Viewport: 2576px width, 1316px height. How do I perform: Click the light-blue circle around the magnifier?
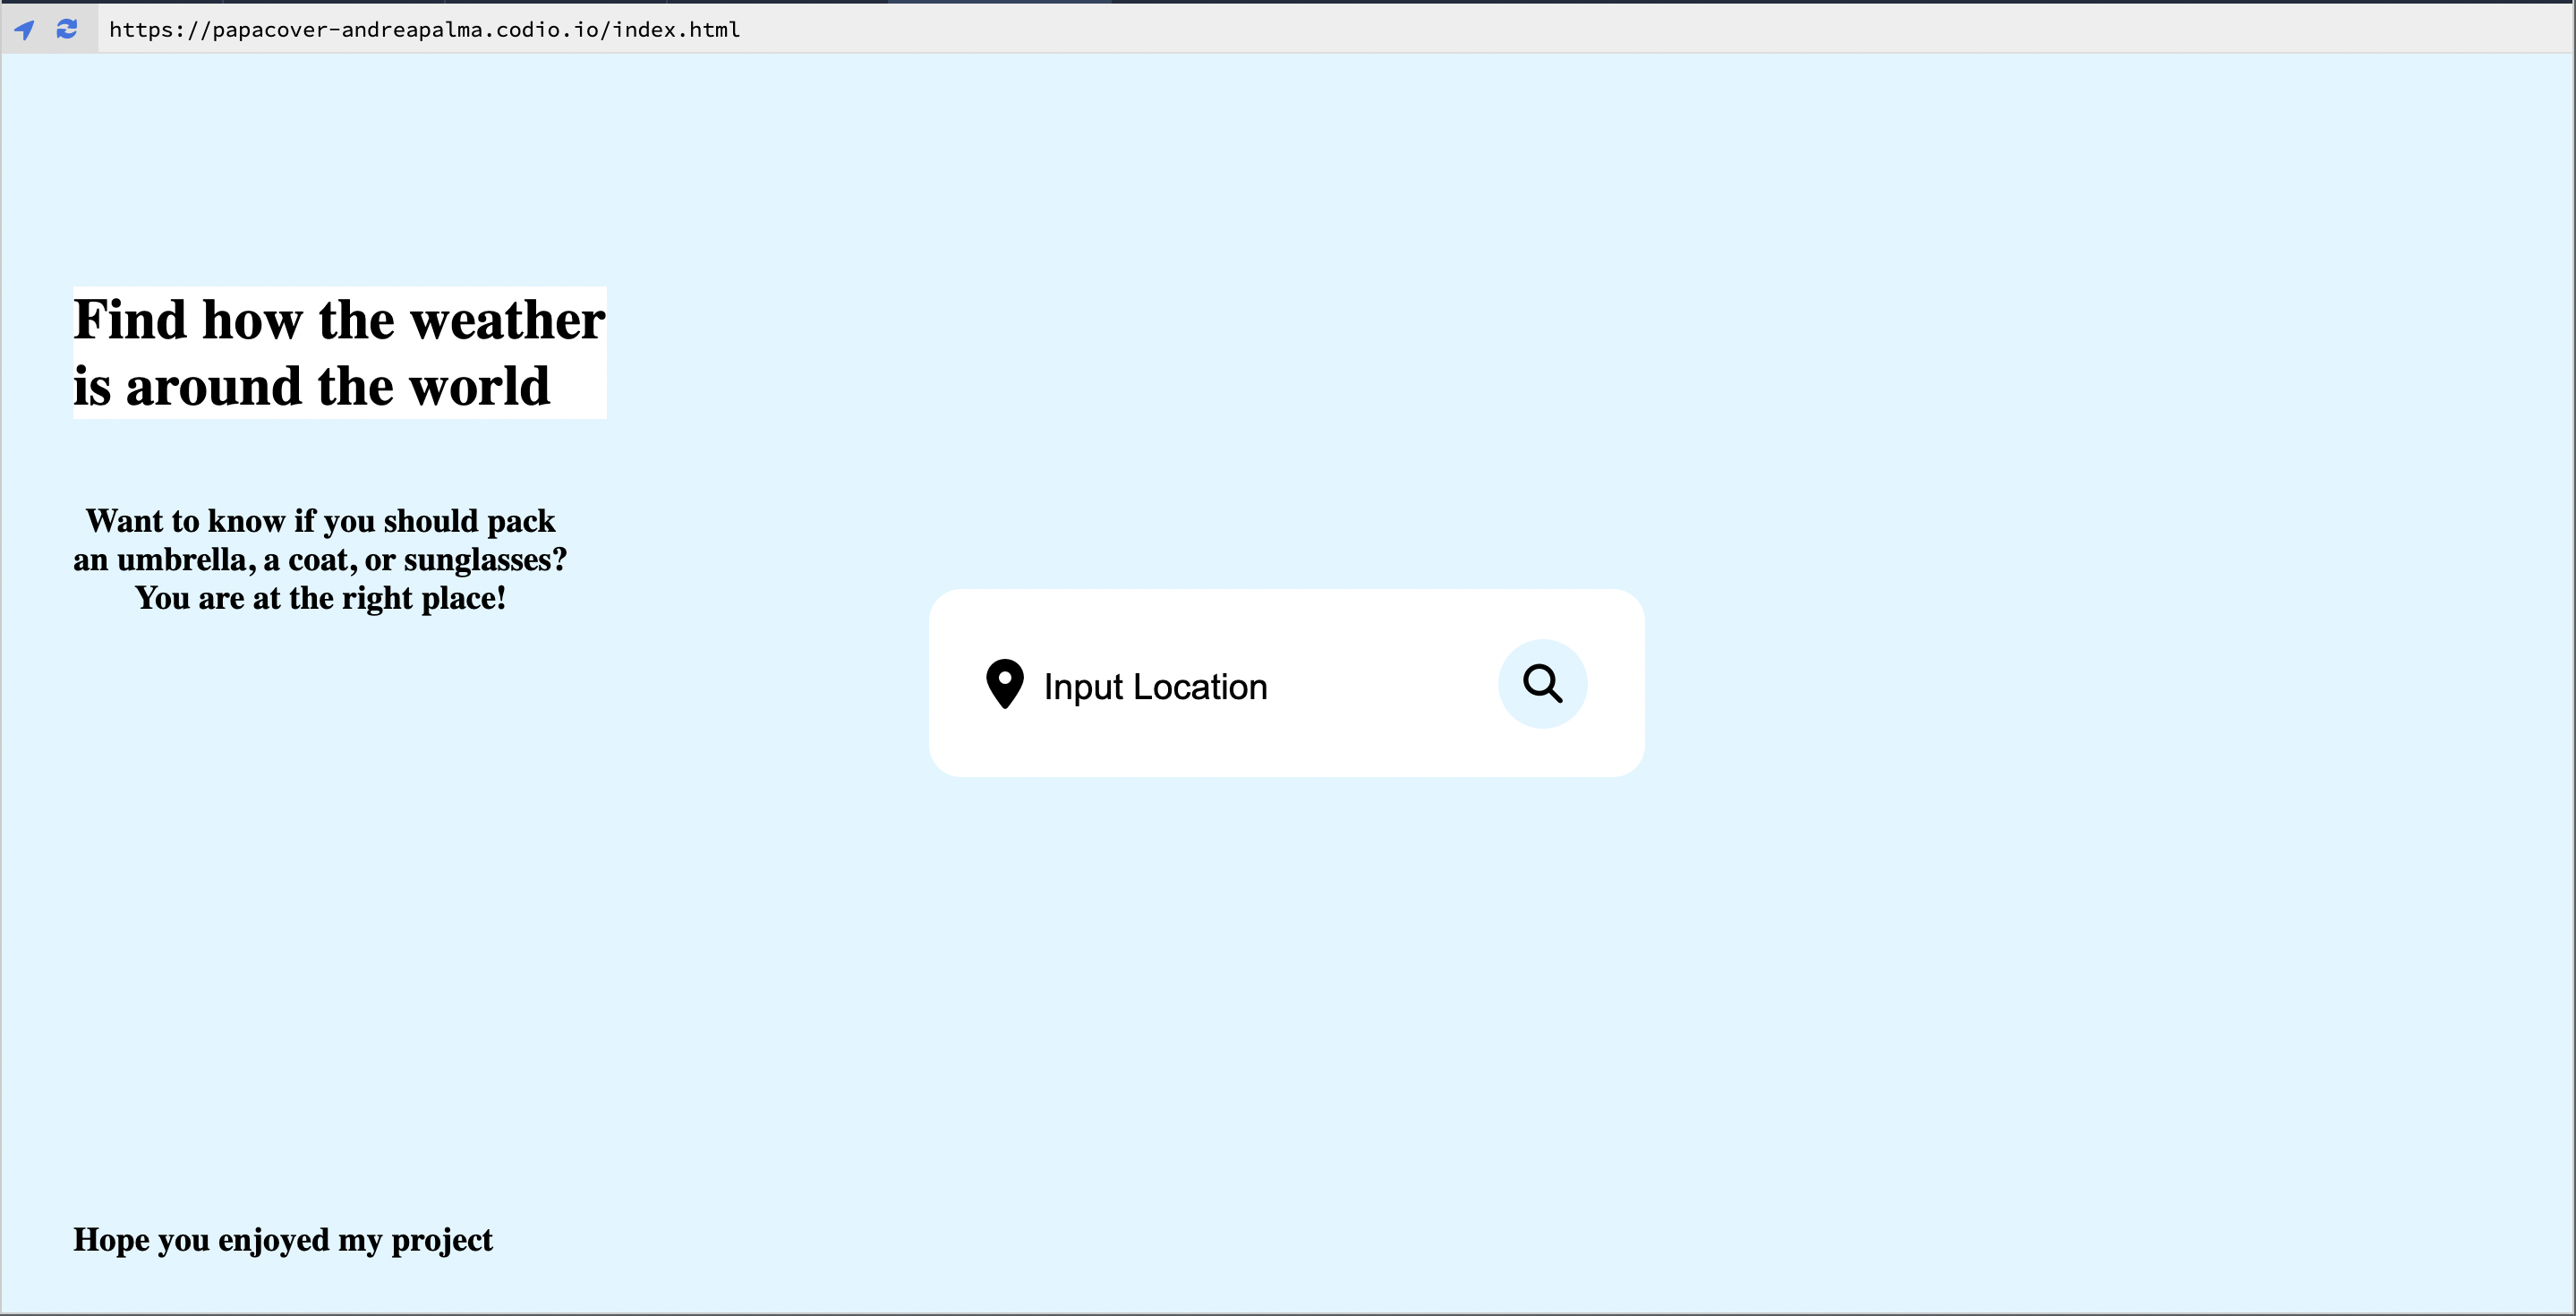pos(1542,684)
